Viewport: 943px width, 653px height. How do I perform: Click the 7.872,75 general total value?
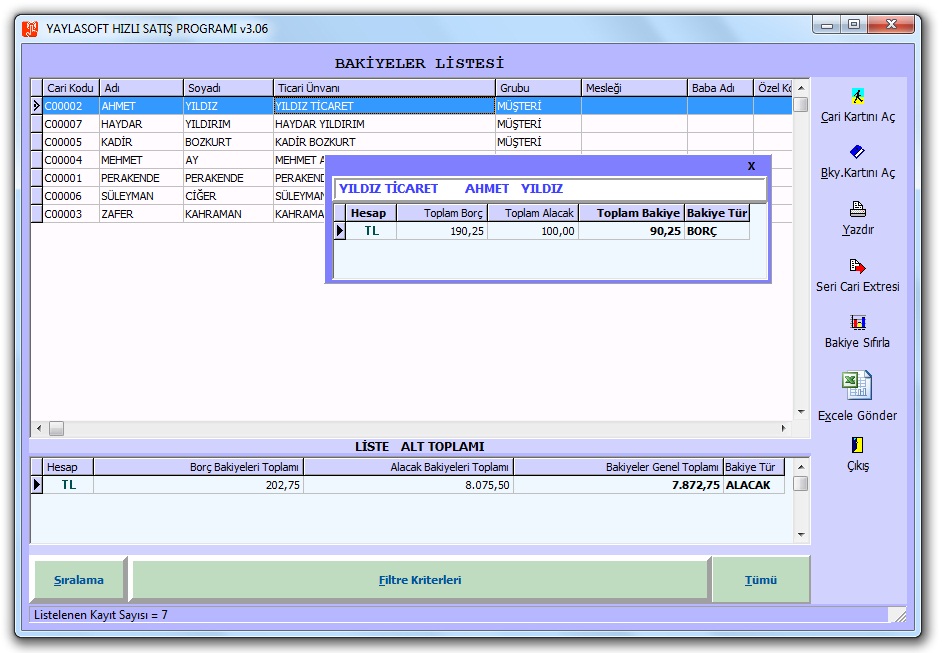coord(618,485)
